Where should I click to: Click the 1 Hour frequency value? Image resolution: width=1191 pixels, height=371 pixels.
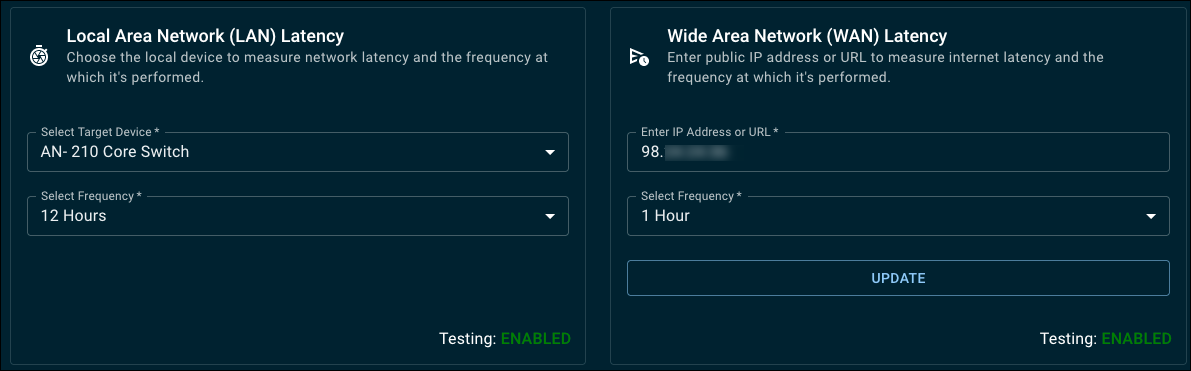(x=665, y=216)
